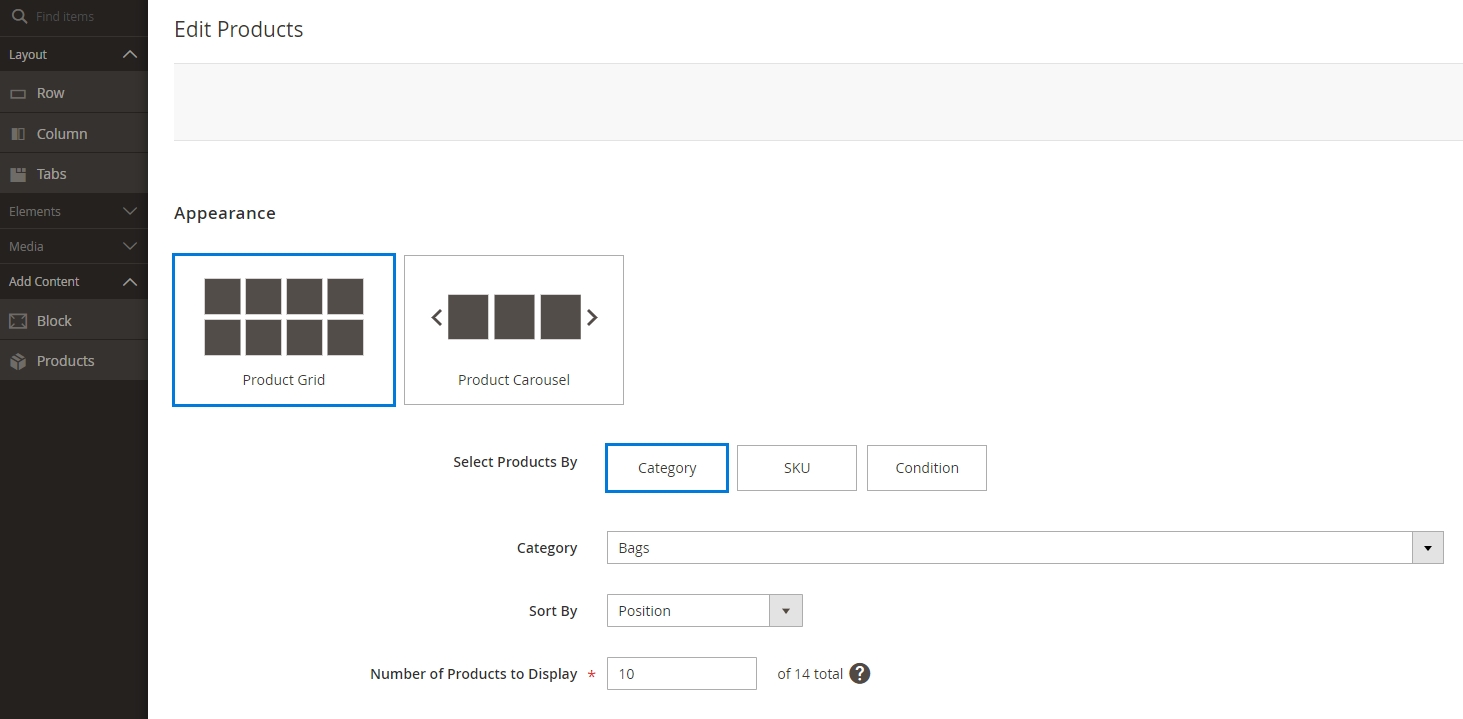Select the Products icon in the sidebar
This screenshot has height=719, width=1463.
18,360
